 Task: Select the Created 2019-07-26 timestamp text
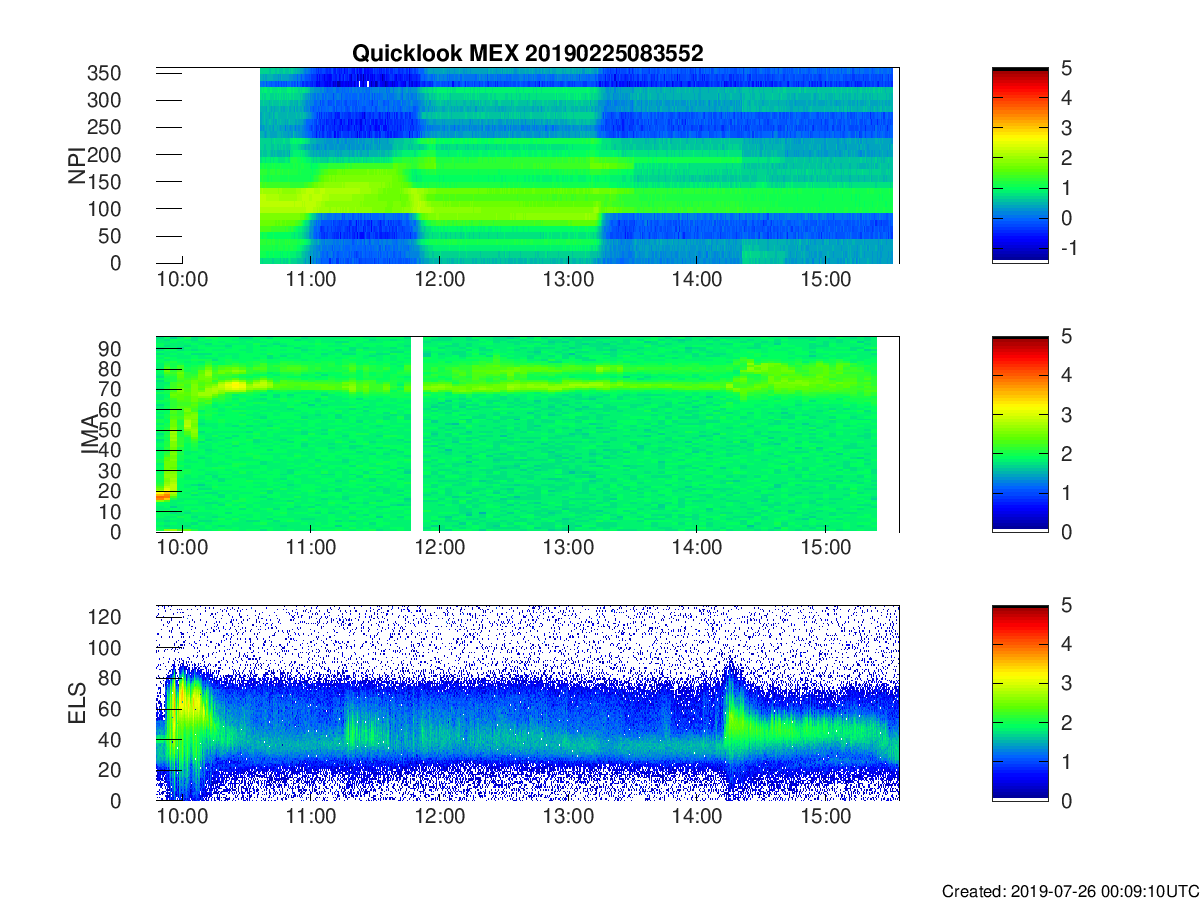(x=1069, y=891)
